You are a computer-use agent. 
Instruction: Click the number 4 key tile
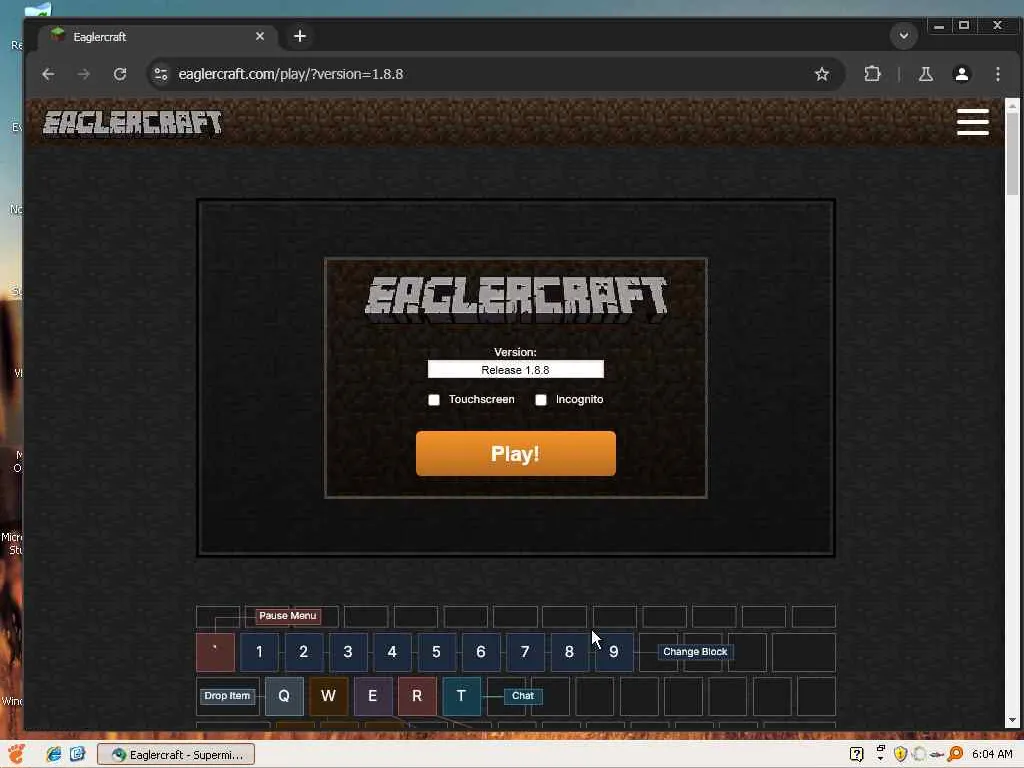[392, 652]
